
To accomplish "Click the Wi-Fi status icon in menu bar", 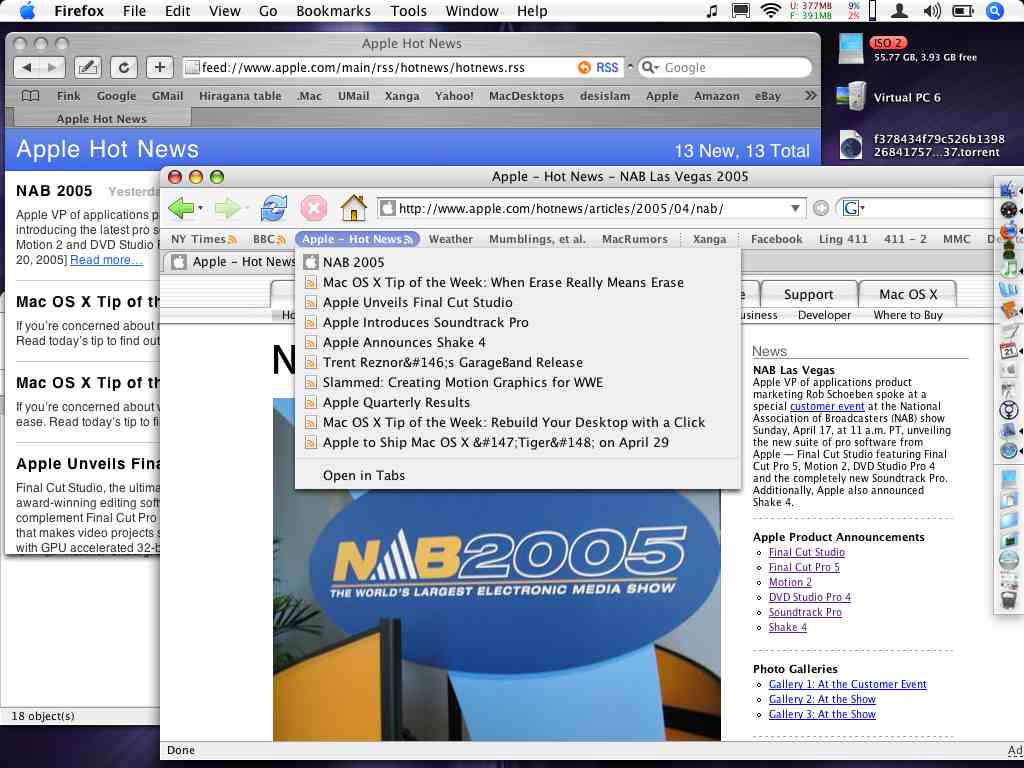I will tap(771, 10).
